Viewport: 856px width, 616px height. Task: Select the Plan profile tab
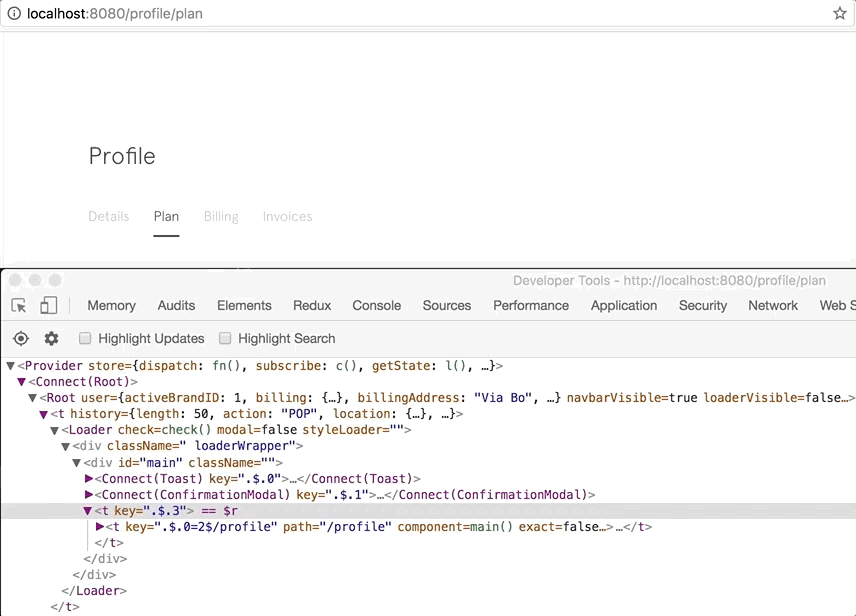(166, 216)
